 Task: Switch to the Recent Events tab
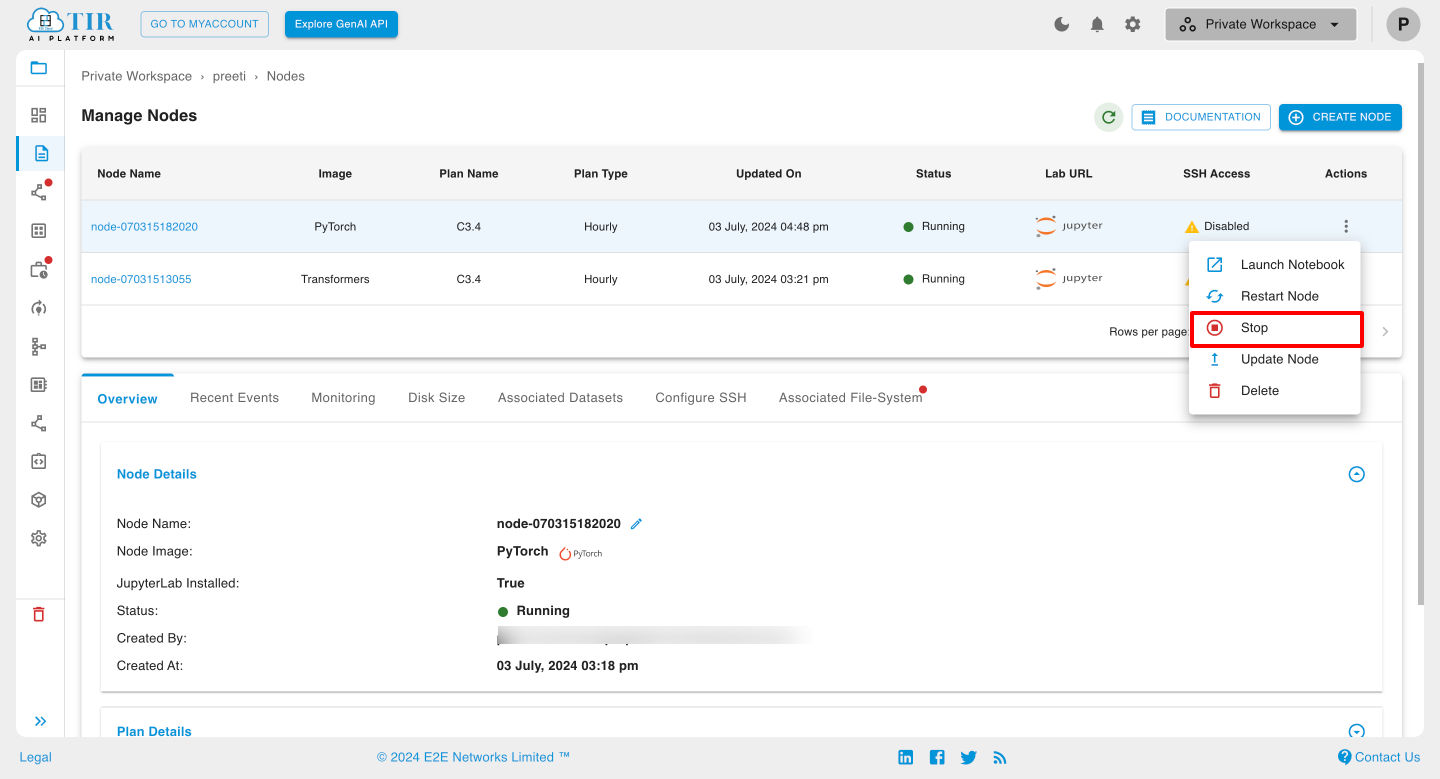(234, 398)
